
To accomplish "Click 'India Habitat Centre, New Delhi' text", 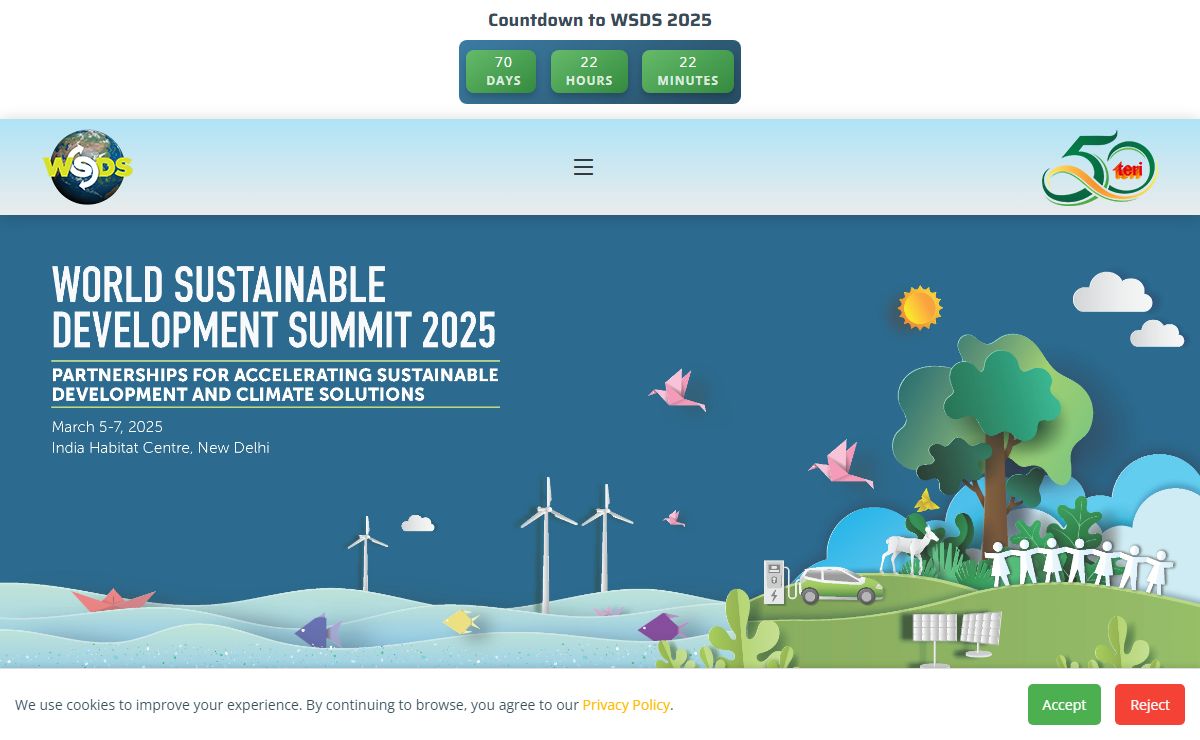I will (161, 448).
